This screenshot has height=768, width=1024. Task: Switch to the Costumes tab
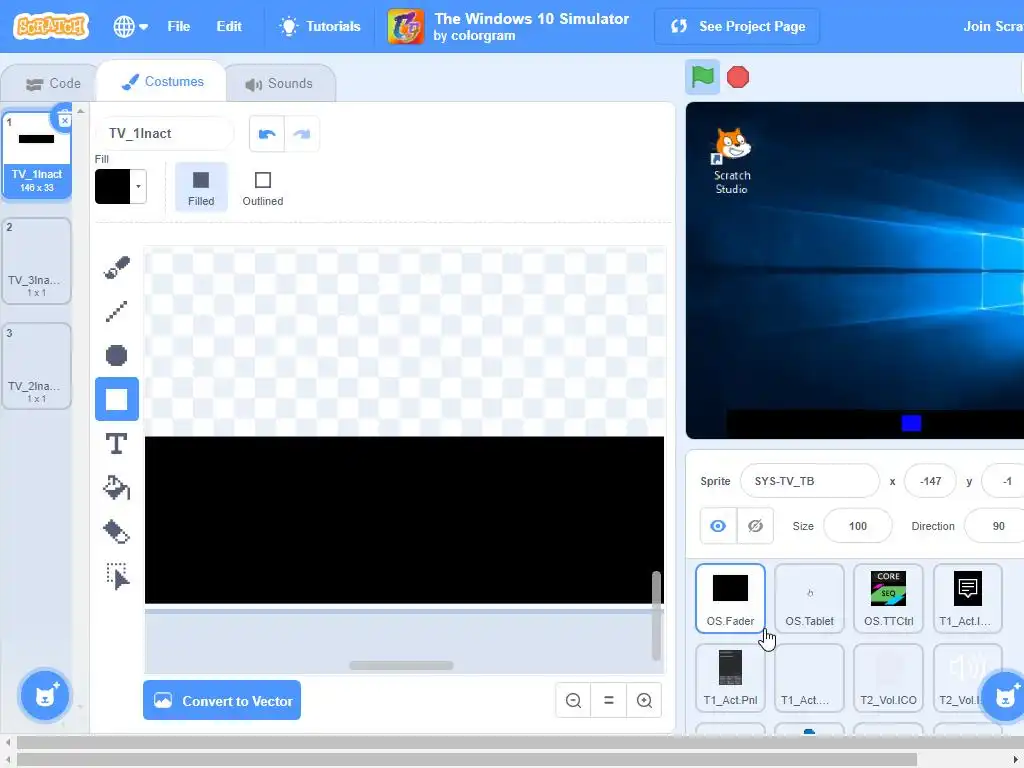[162, 82]
